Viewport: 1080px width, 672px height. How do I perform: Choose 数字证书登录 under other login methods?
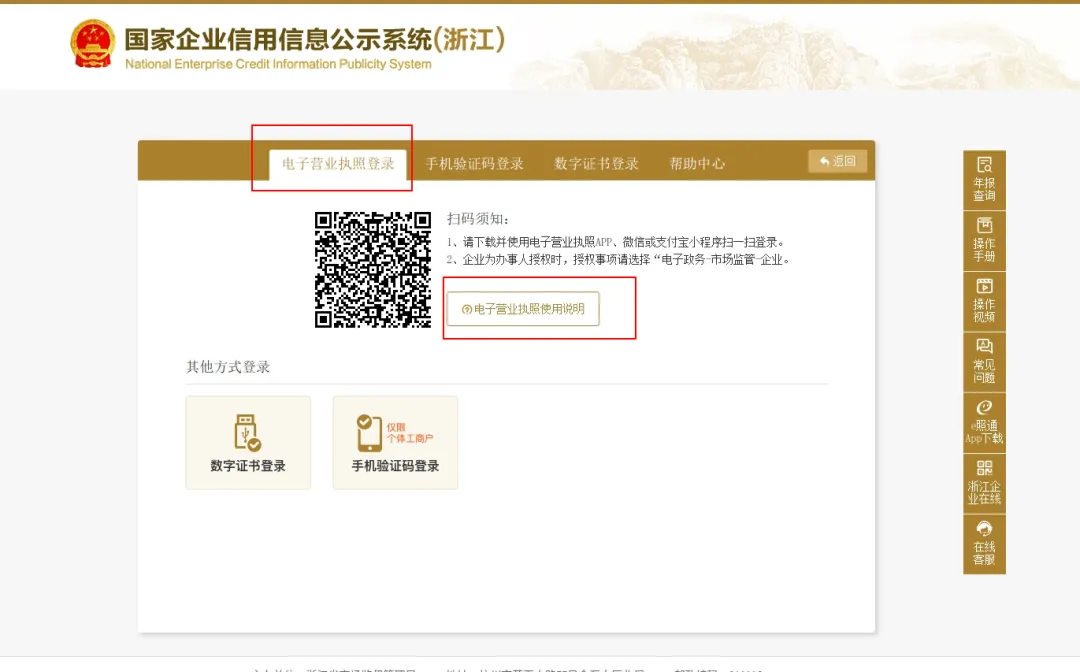tap(247, 442)
